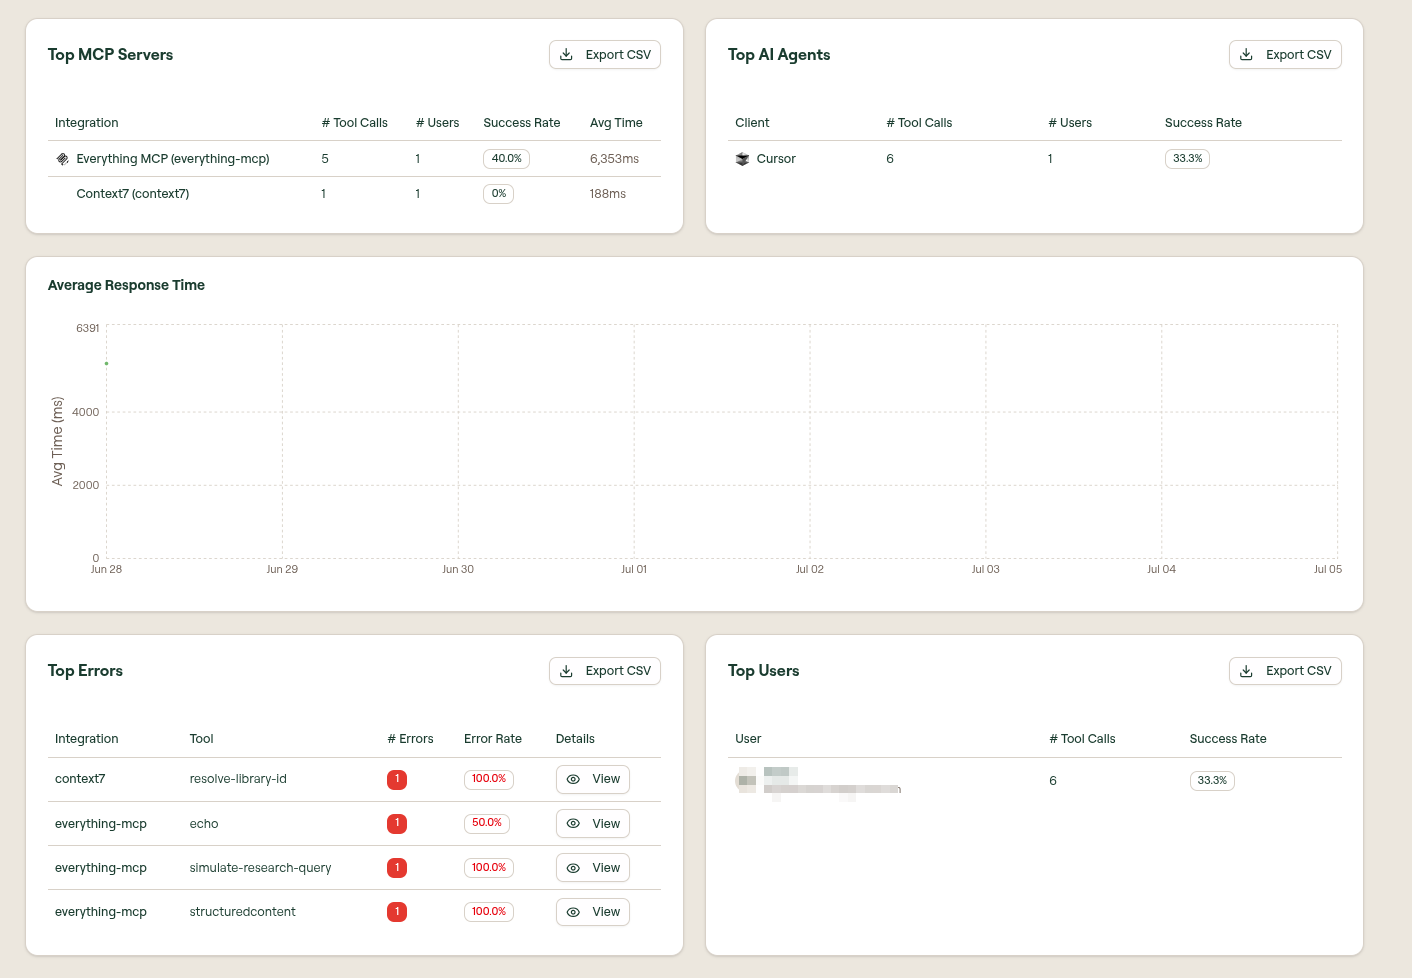Screen dimensions: 1412x978
Task: Click the Cursor agent icon
Action: point(742,159)
